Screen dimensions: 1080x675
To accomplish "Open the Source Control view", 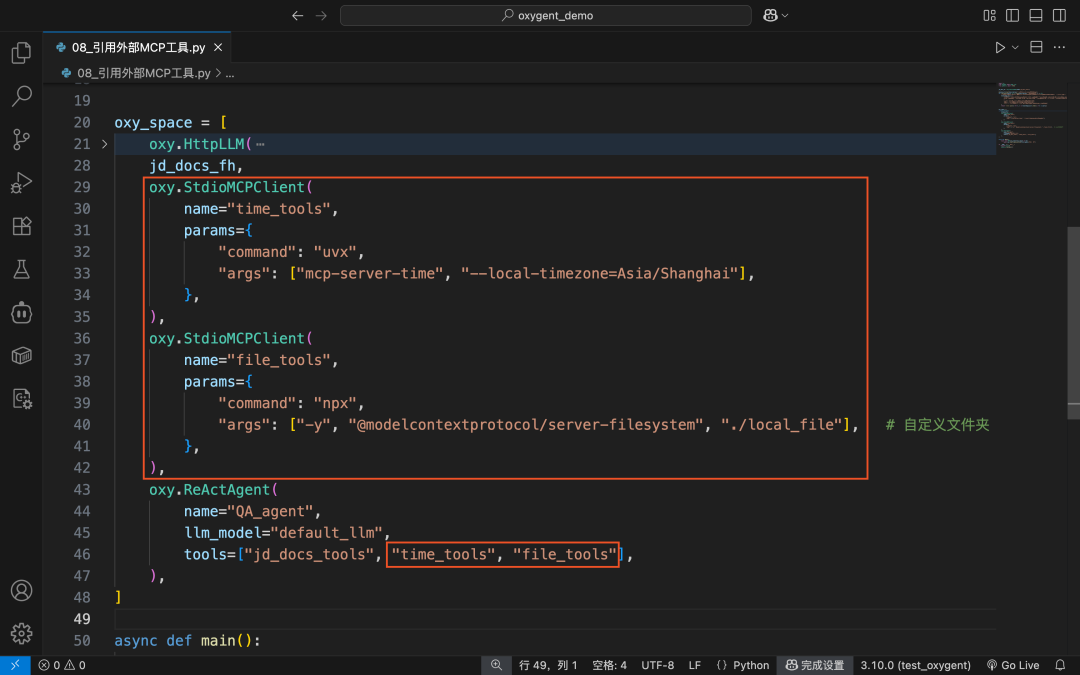I will (21, 139).
